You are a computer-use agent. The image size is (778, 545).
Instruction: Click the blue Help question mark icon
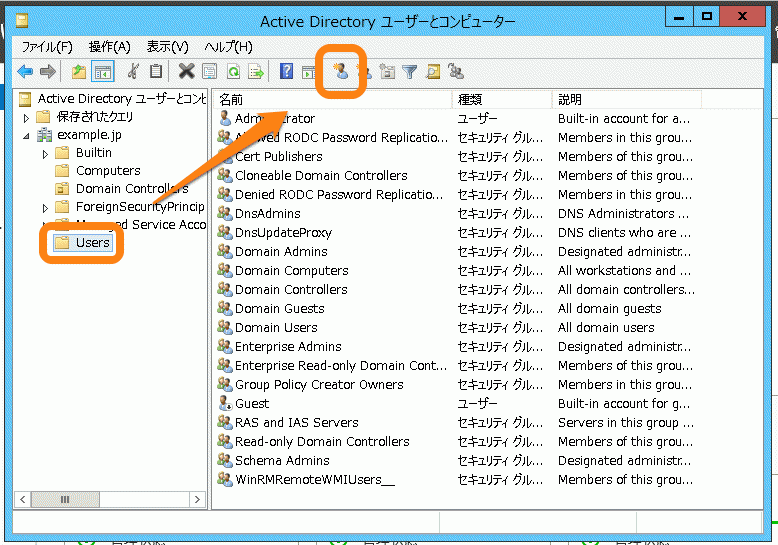click(286, 71)
